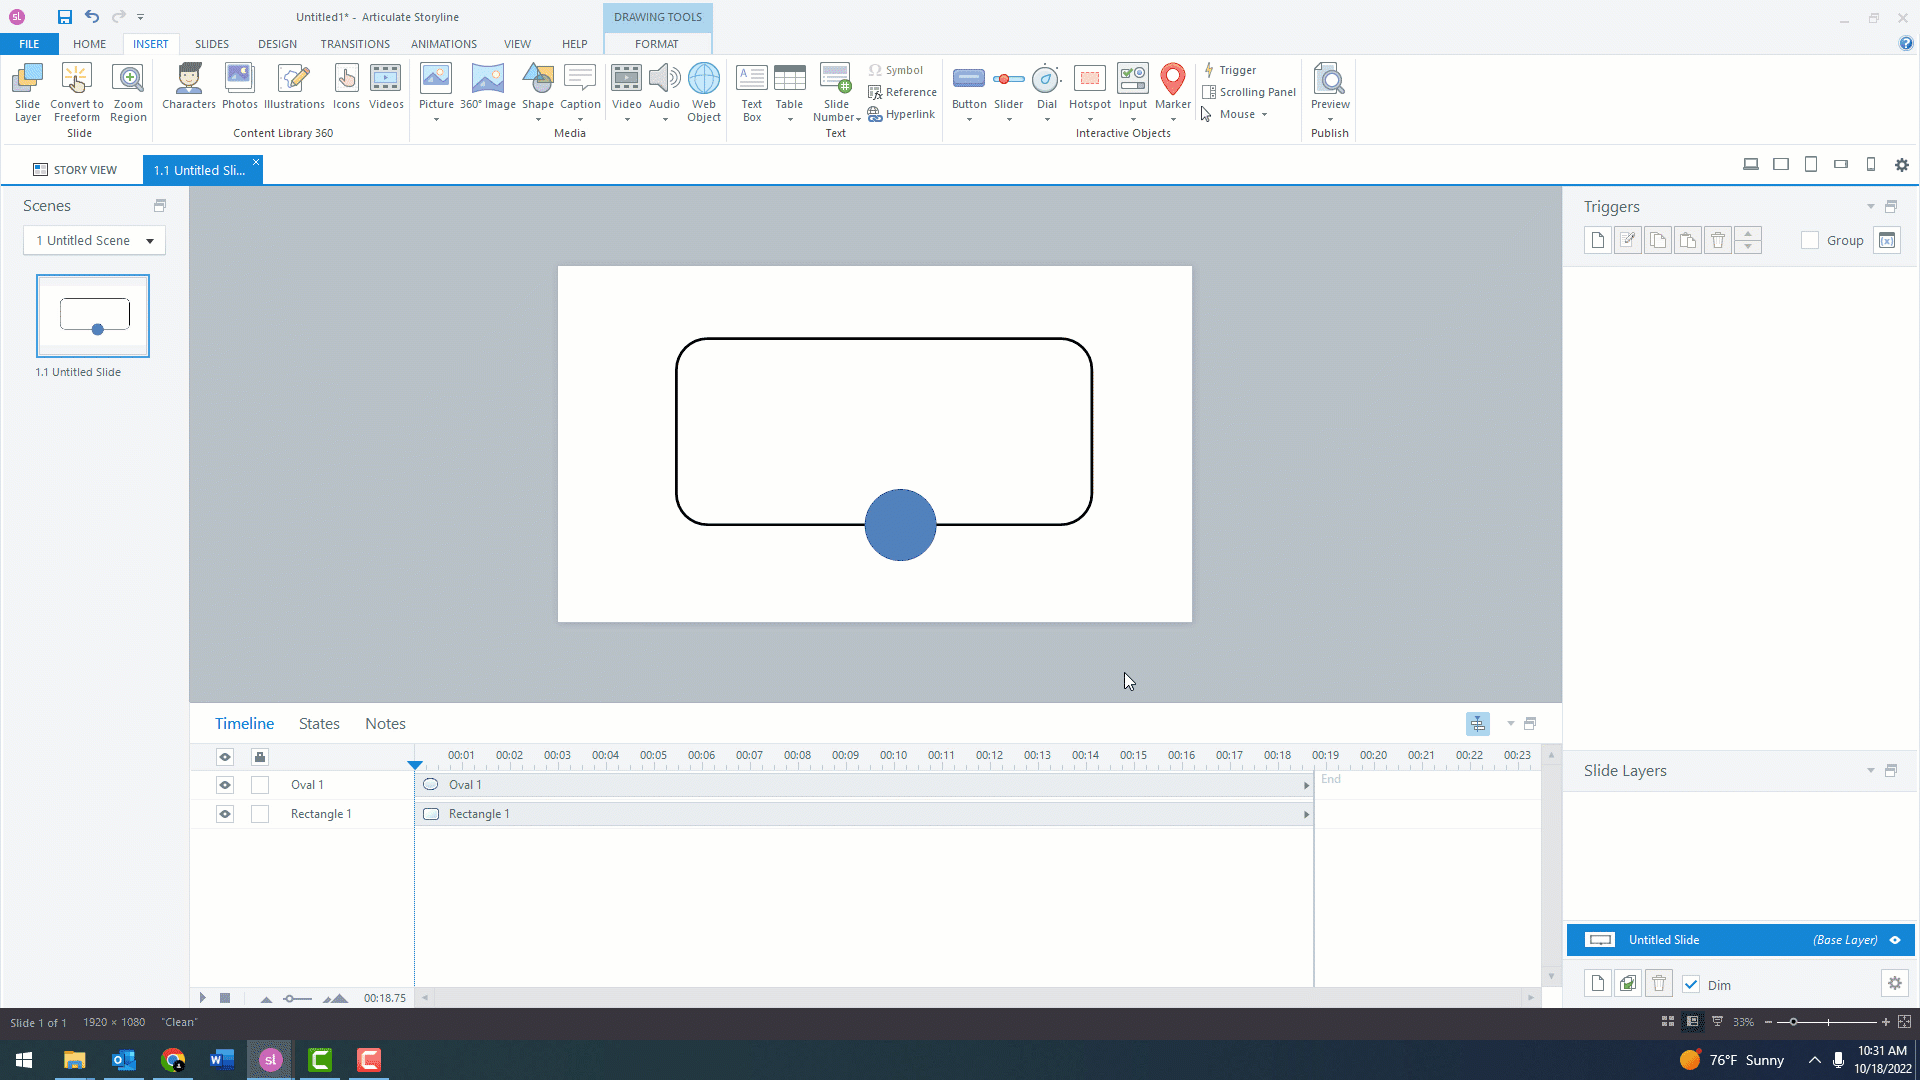
Task: Expand the Picture insert options
Action: point(436,118)
